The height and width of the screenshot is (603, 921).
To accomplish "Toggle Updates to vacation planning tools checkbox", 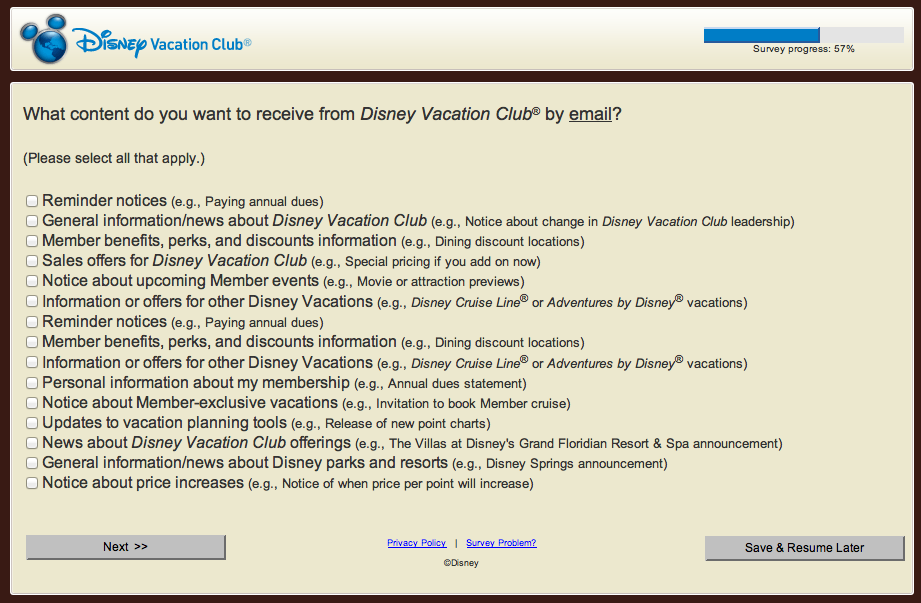I will point(32,423).
